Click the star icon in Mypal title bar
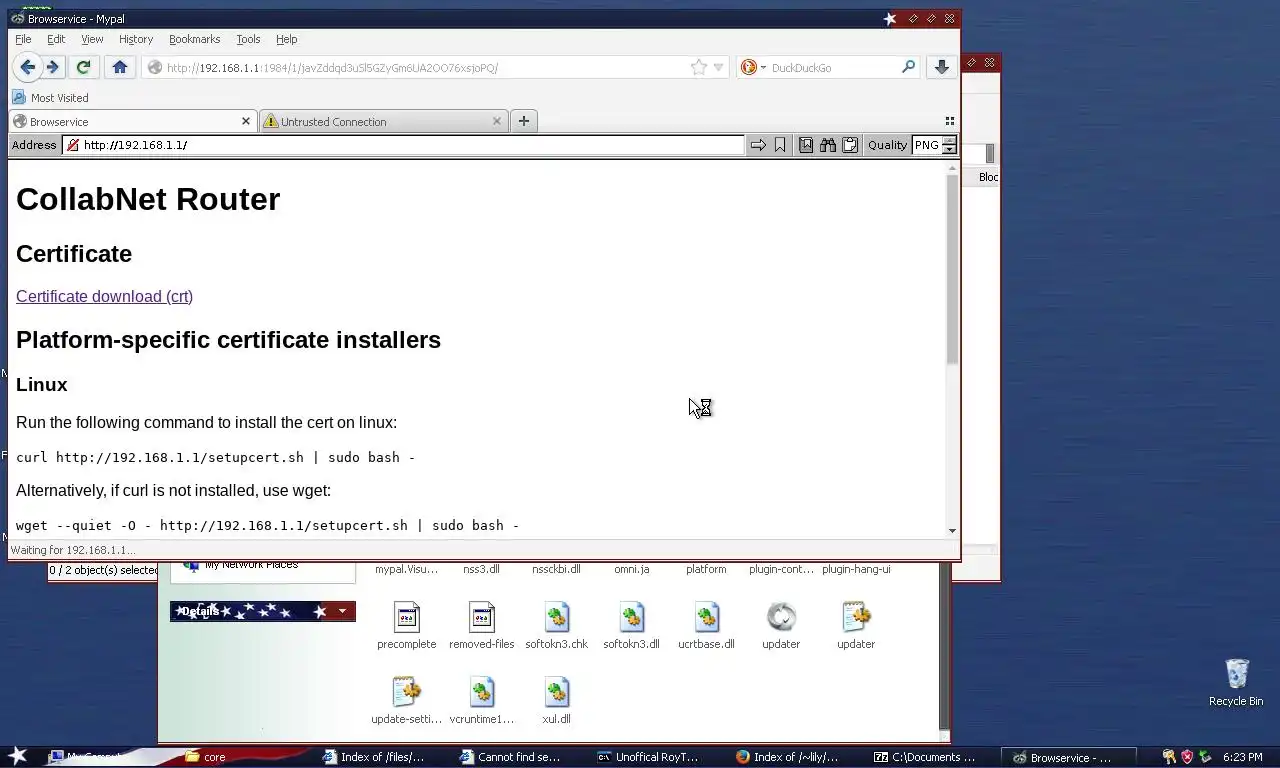Image resolution: width=1280 pixels, height=768 pixels. (x=890, y=18)
